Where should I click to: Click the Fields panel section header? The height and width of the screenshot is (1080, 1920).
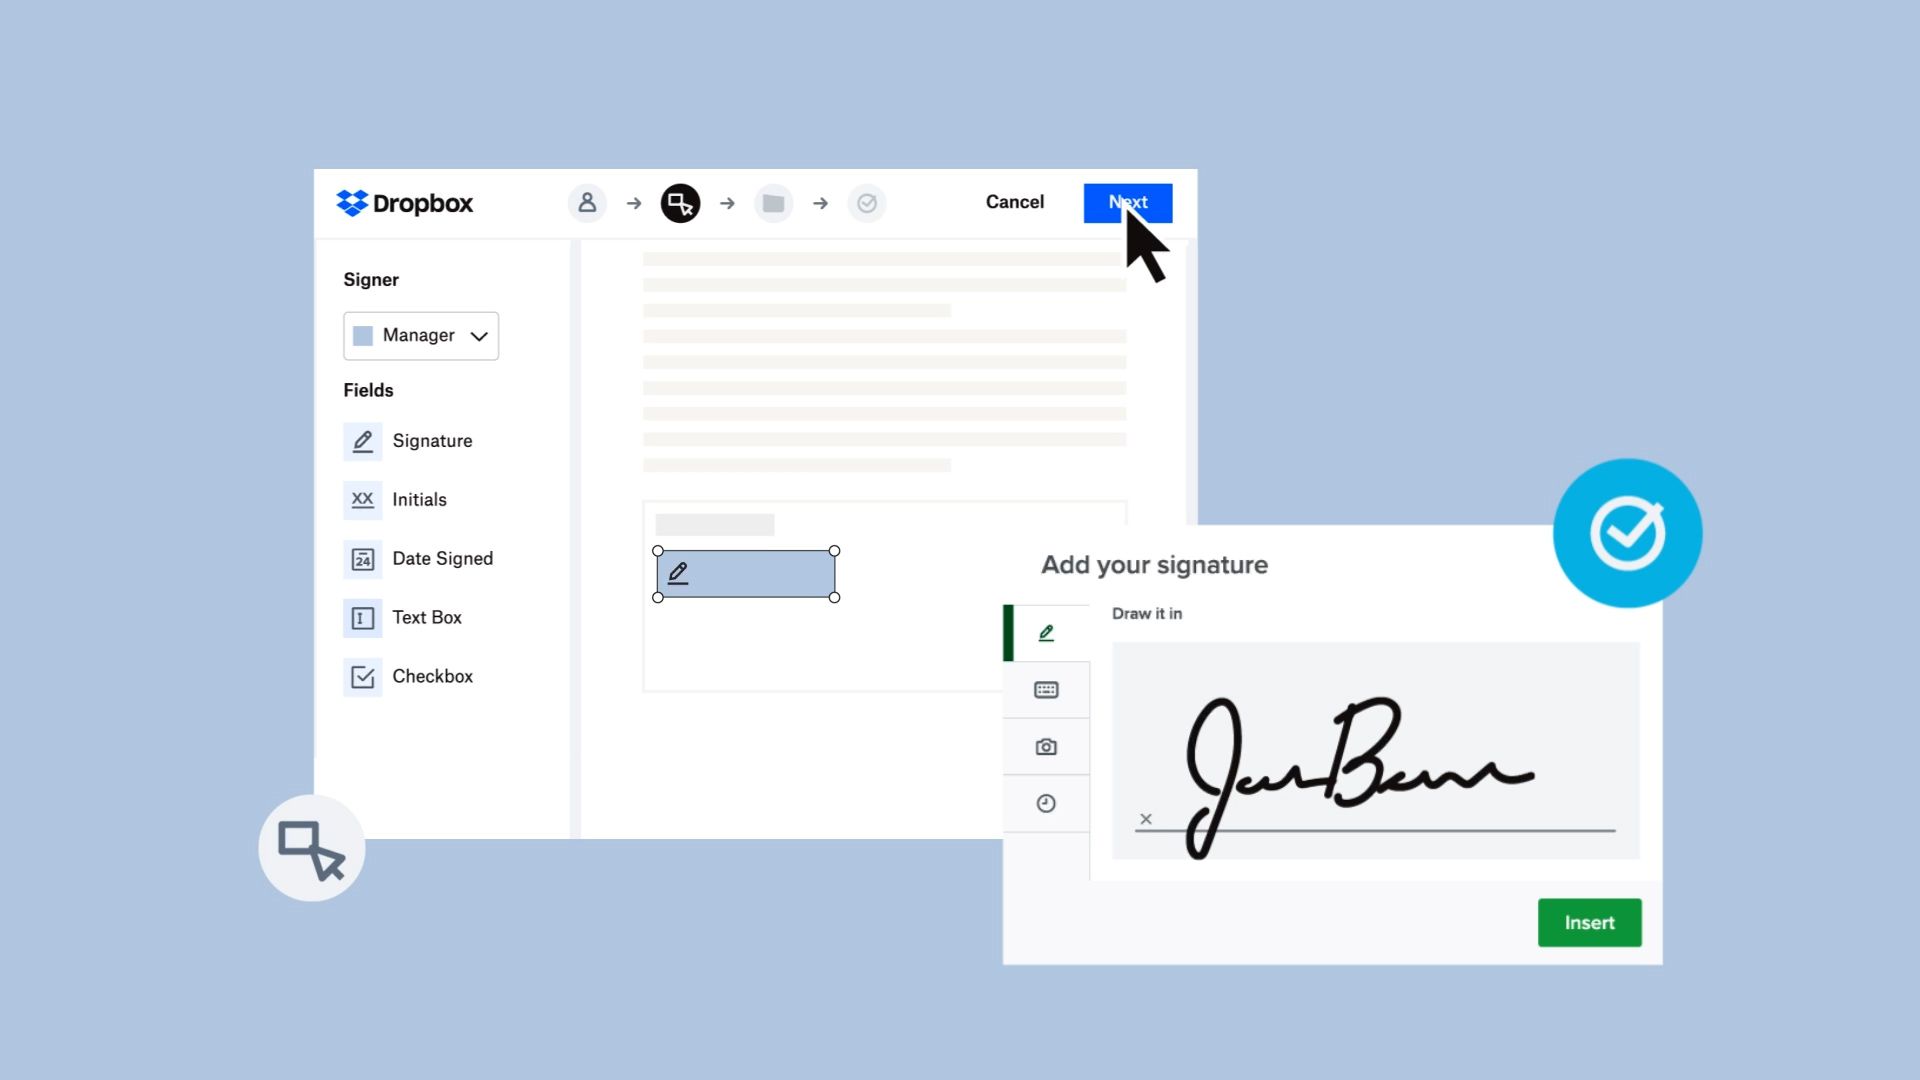(367, 390)
